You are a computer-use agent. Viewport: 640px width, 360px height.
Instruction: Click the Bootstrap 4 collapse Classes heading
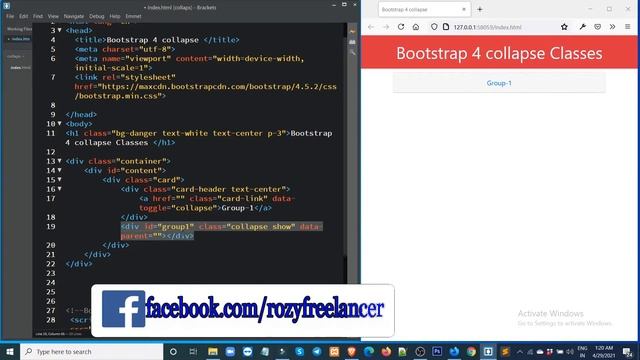[499, 53]
